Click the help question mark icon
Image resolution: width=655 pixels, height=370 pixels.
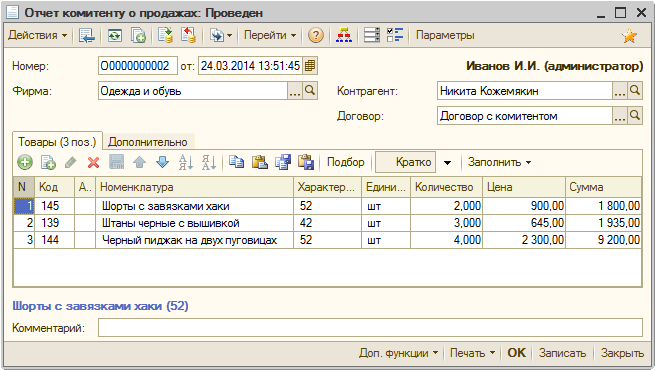(316, 35)
